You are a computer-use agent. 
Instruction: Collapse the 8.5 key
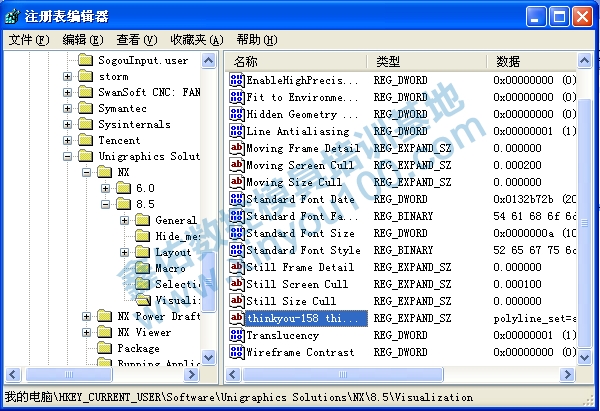(106, 205)
